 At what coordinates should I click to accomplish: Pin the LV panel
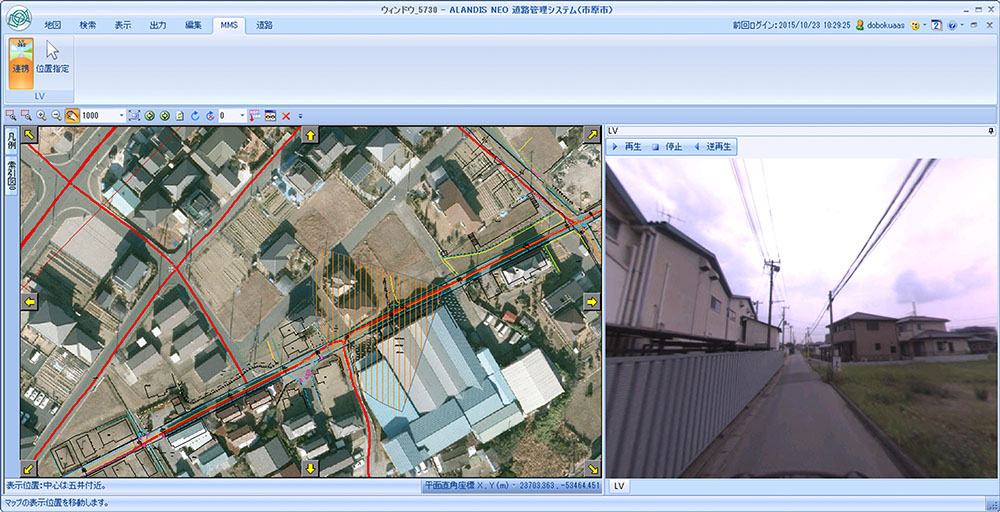990,131
